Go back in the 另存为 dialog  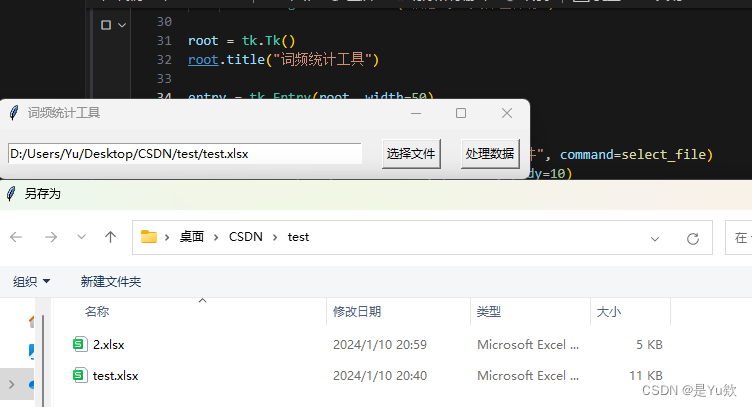(16, 237)
